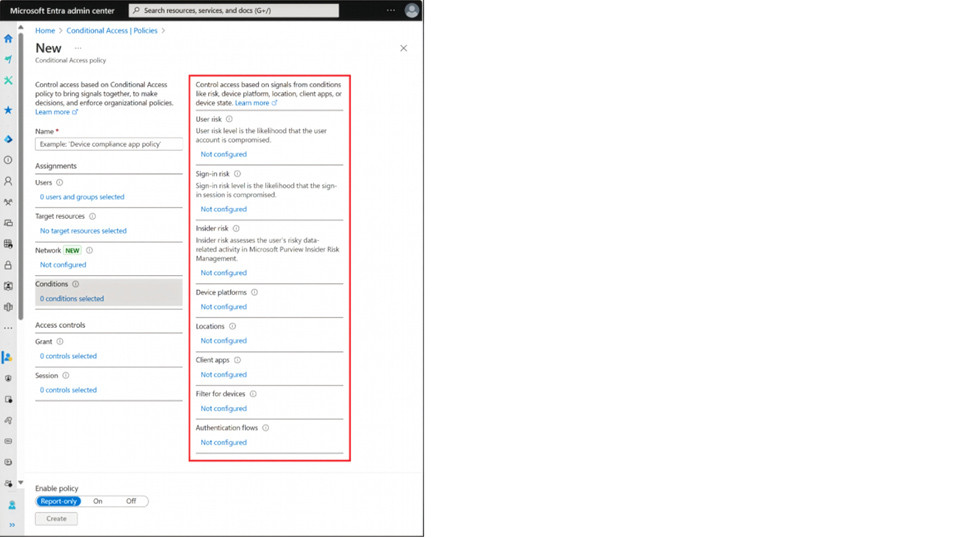Open the ellipsis menu beside New title
Image resolution: width=980 pixels, height=538 pixels.
(78, 48)
